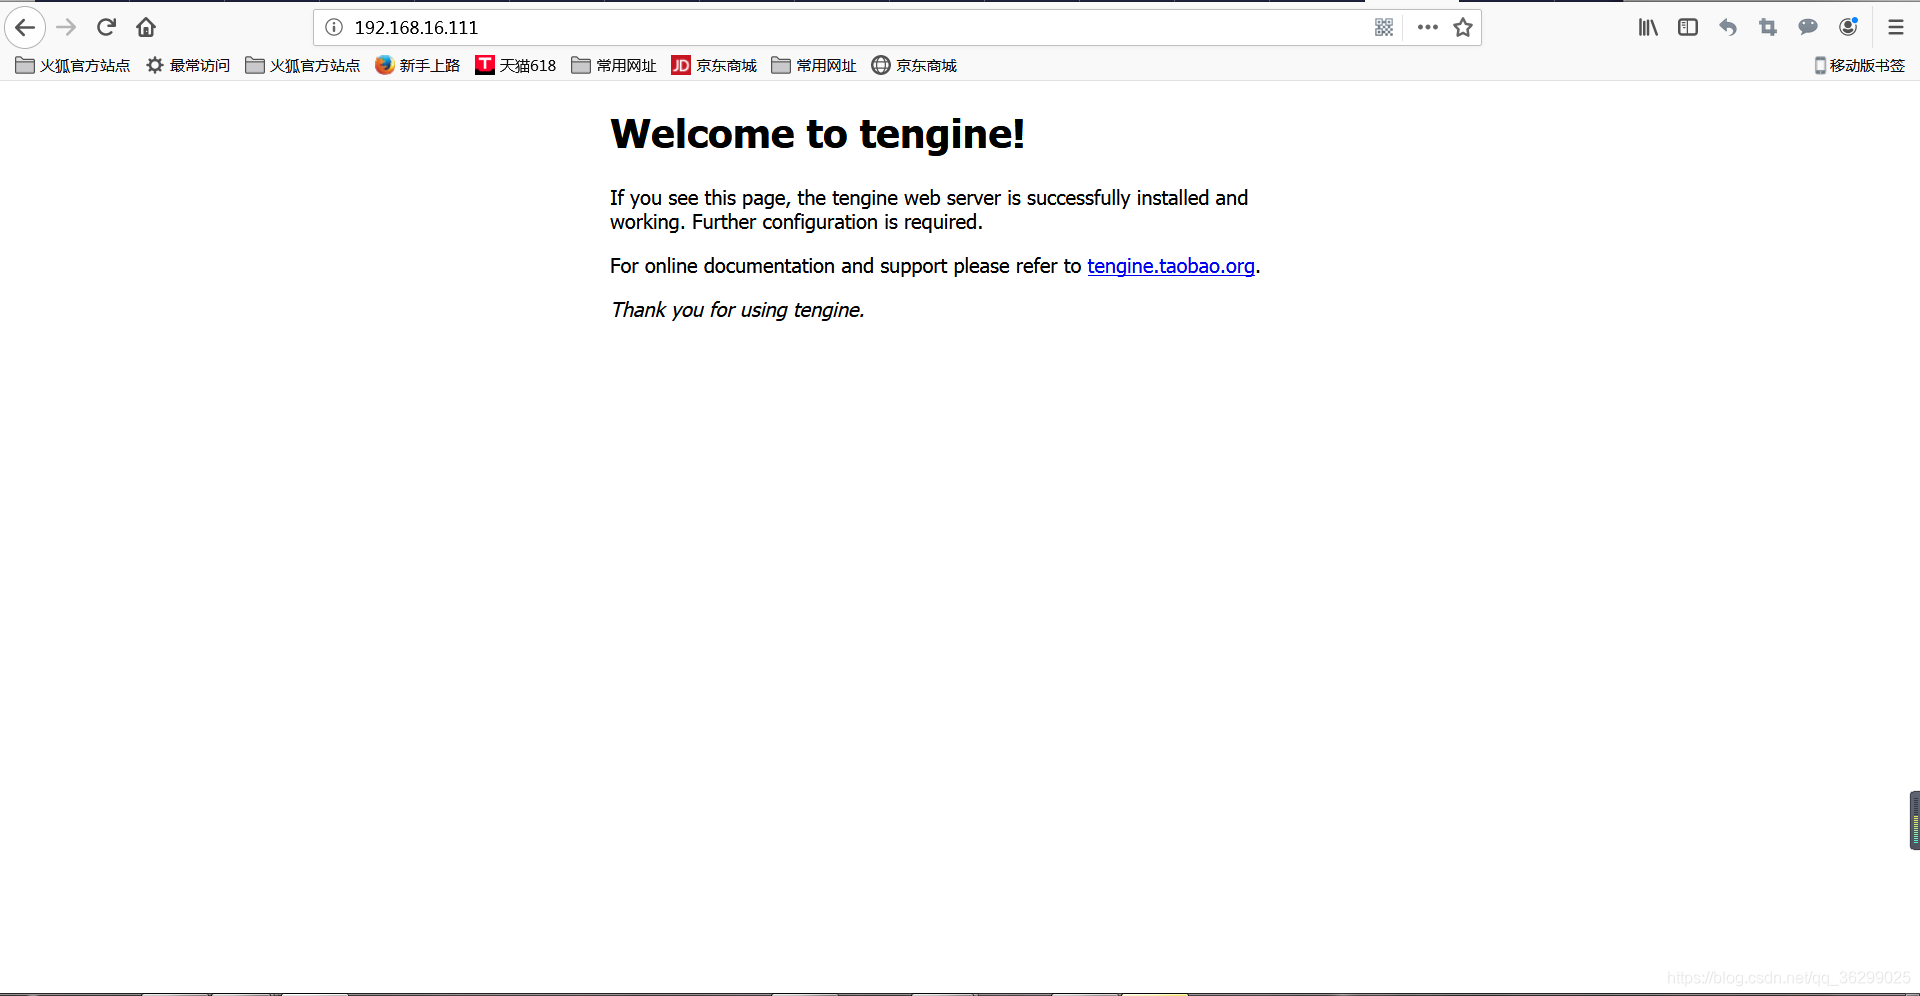Open page actions three-dot menu
Screen dimensions: 1920x996
1428,27
